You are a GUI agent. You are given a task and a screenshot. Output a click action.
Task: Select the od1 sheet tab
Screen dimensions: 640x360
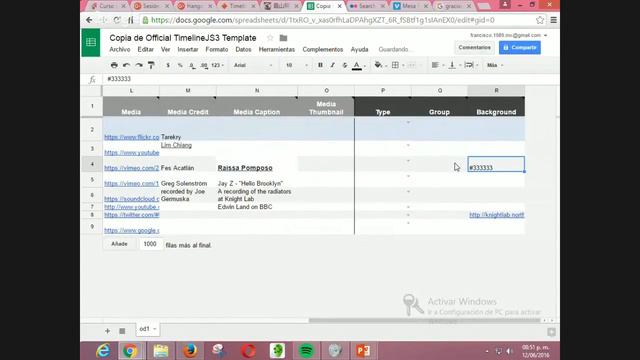(147, 329)
